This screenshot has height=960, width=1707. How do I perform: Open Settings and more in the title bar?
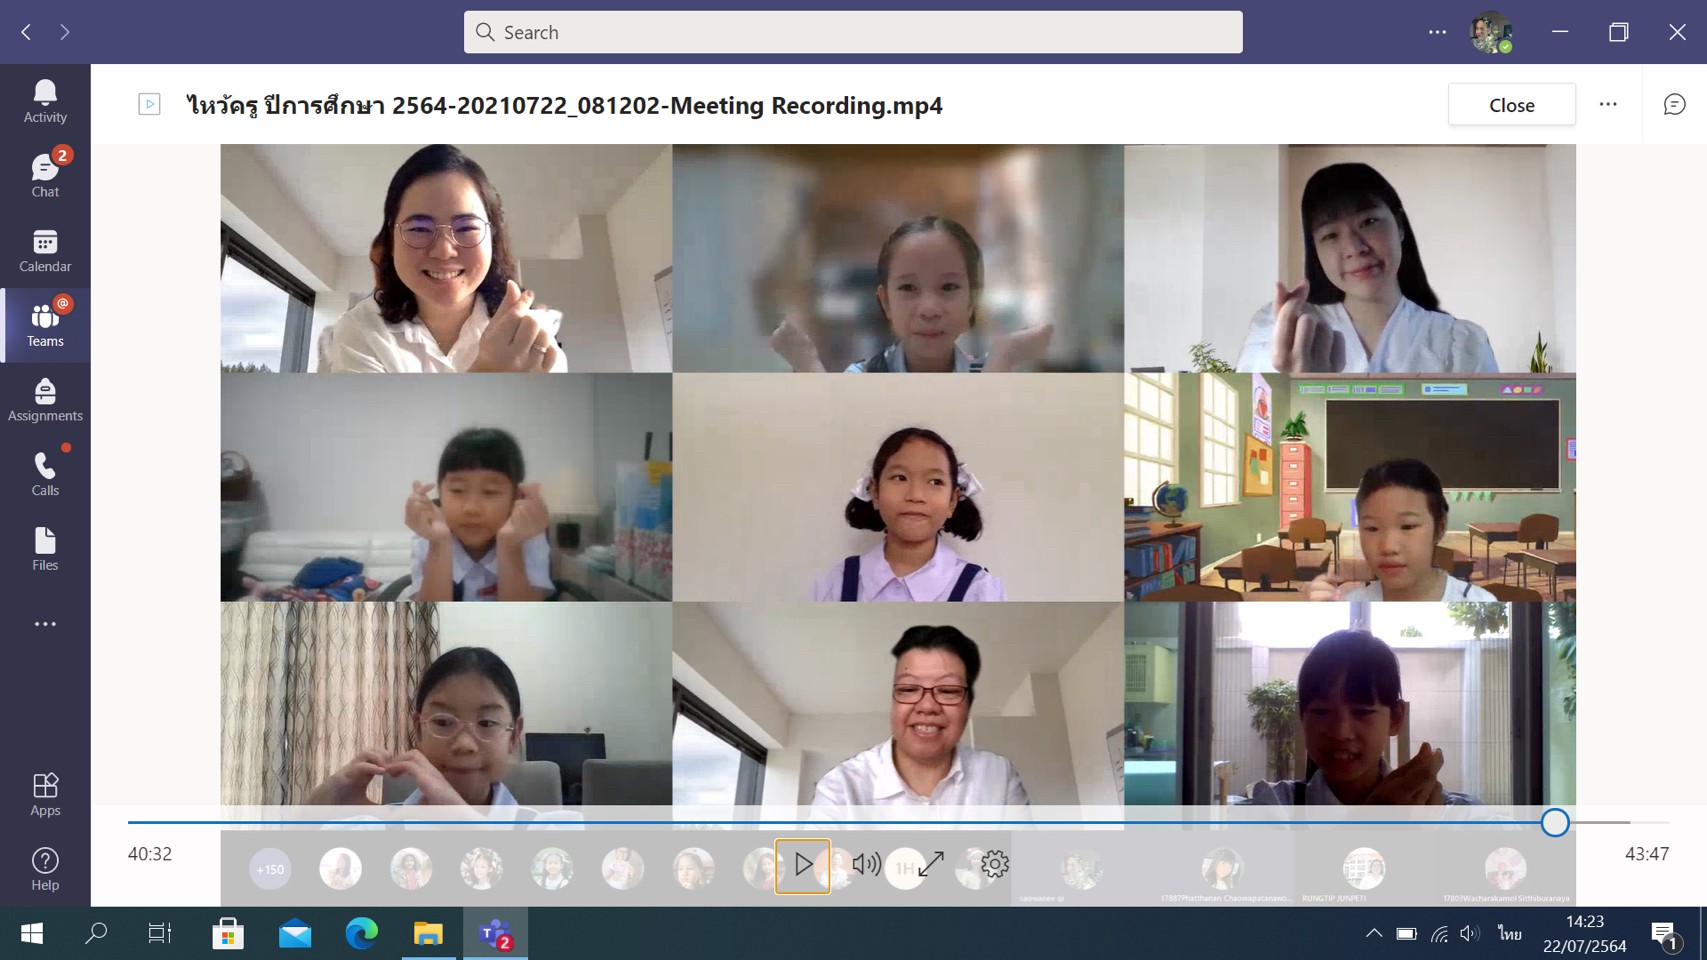[1437, 32]
